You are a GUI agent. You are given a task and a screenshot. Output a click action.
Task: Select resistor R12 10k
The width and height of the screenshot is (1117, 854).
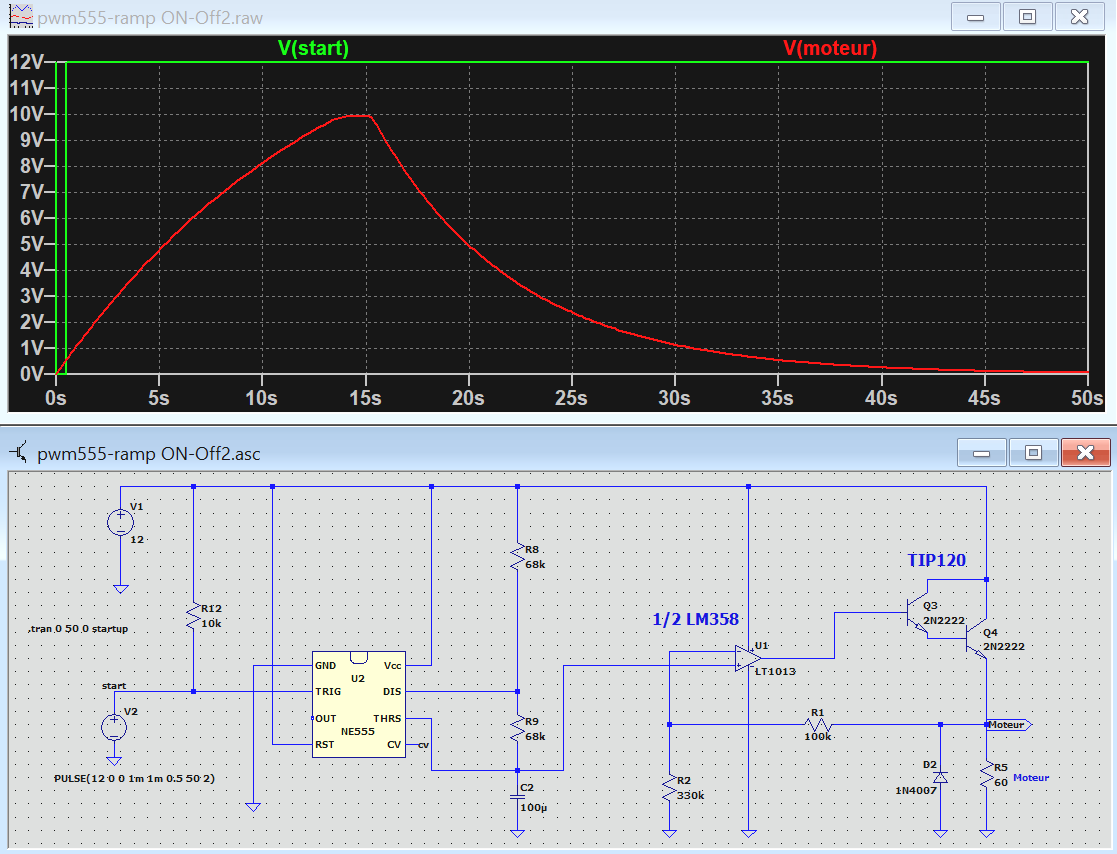[x=193, y=616]
